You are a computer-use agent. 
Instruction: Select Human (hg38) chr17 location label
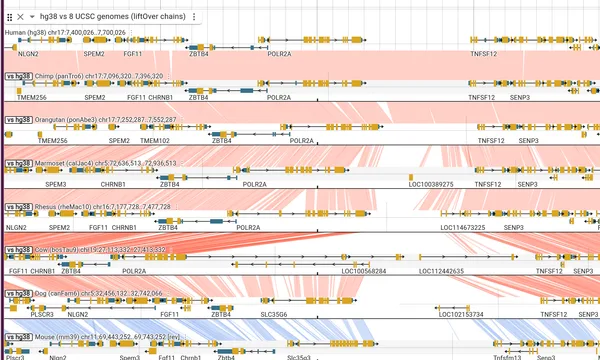click(x=65, y=33)
